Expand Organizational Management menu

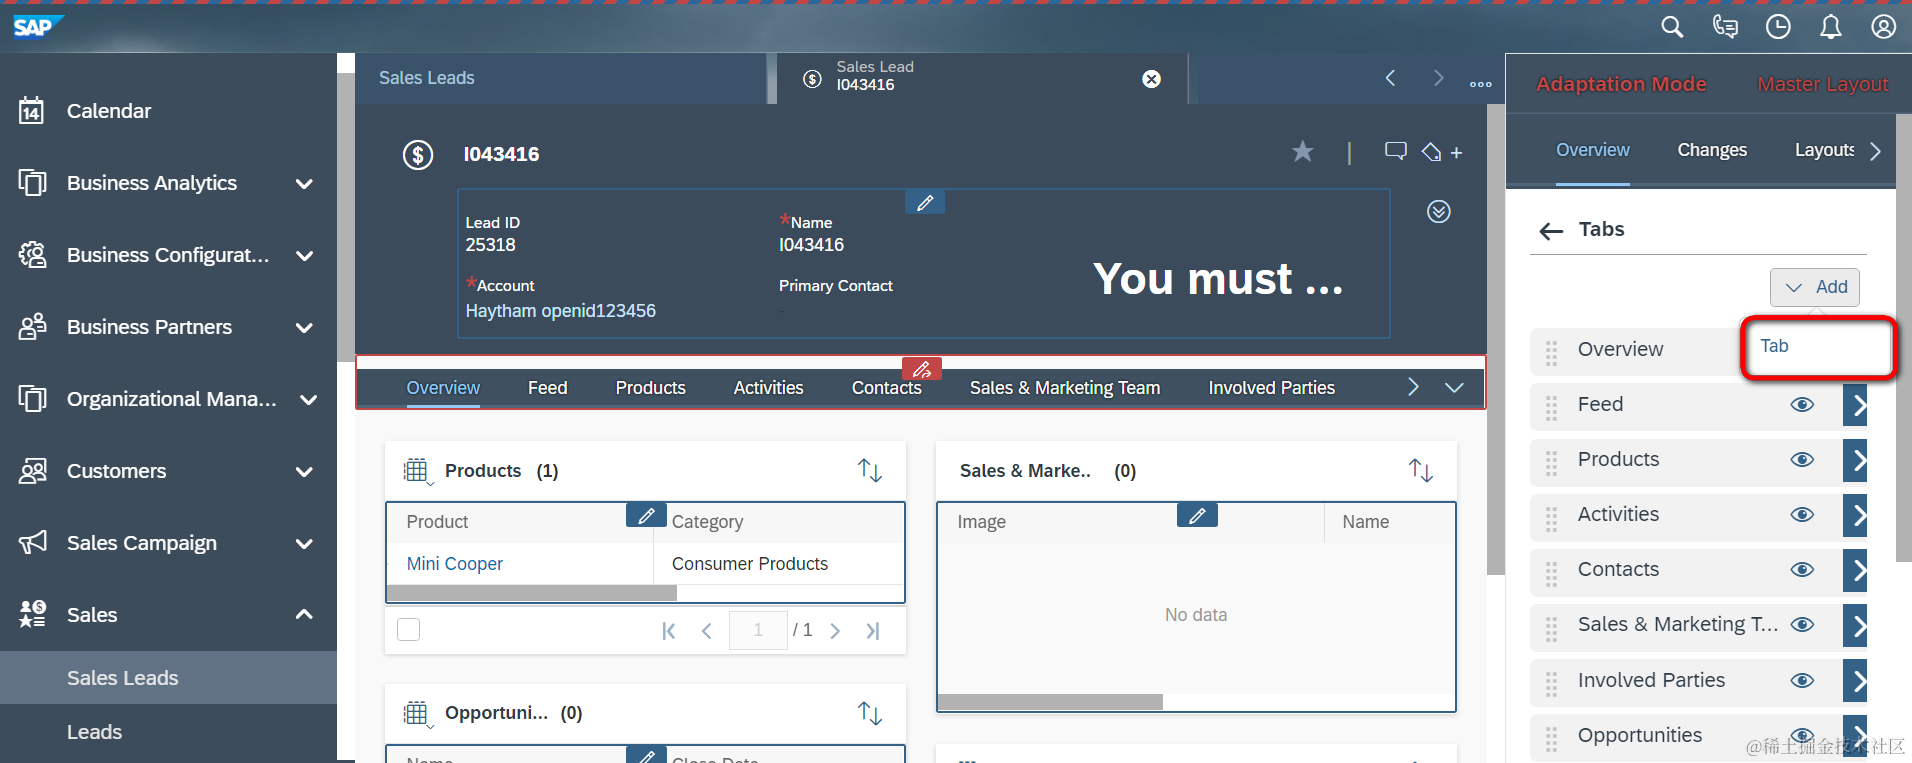[x=308, y=400]
